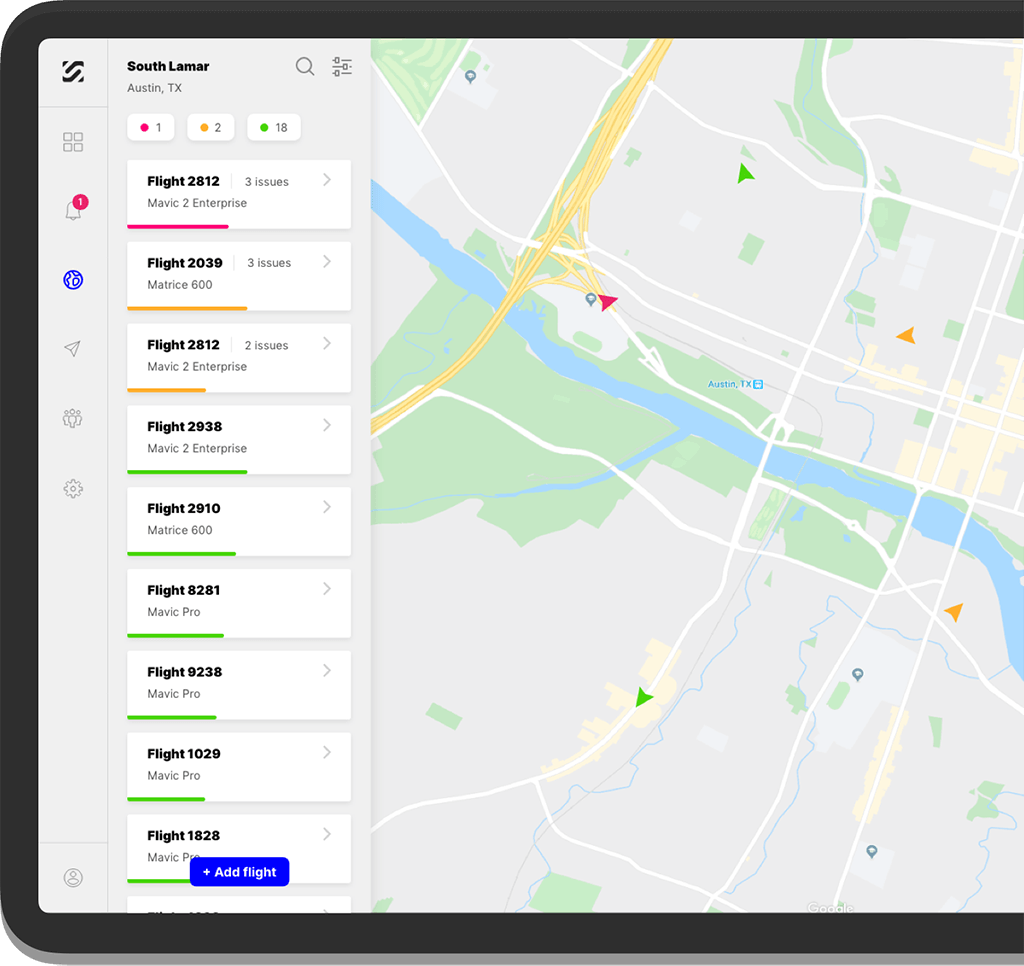This screenshot has width=1024, height=966.
Task: Click the search magnifier icon
Action: [305, 67]
